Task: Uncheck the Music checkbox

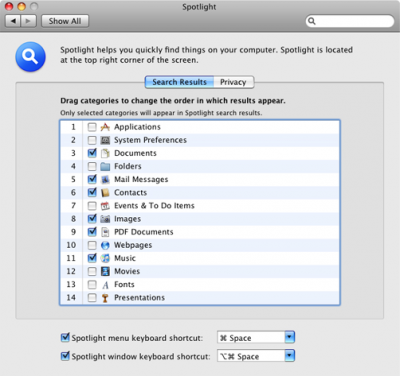Action: (x=92, y=258)
